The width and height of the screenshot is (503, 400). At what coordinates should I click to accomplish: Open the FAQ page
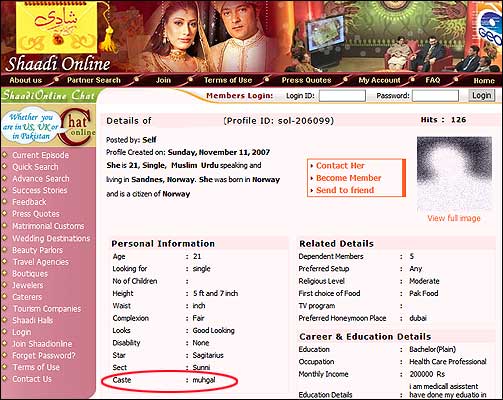click(x=433, y=80)
